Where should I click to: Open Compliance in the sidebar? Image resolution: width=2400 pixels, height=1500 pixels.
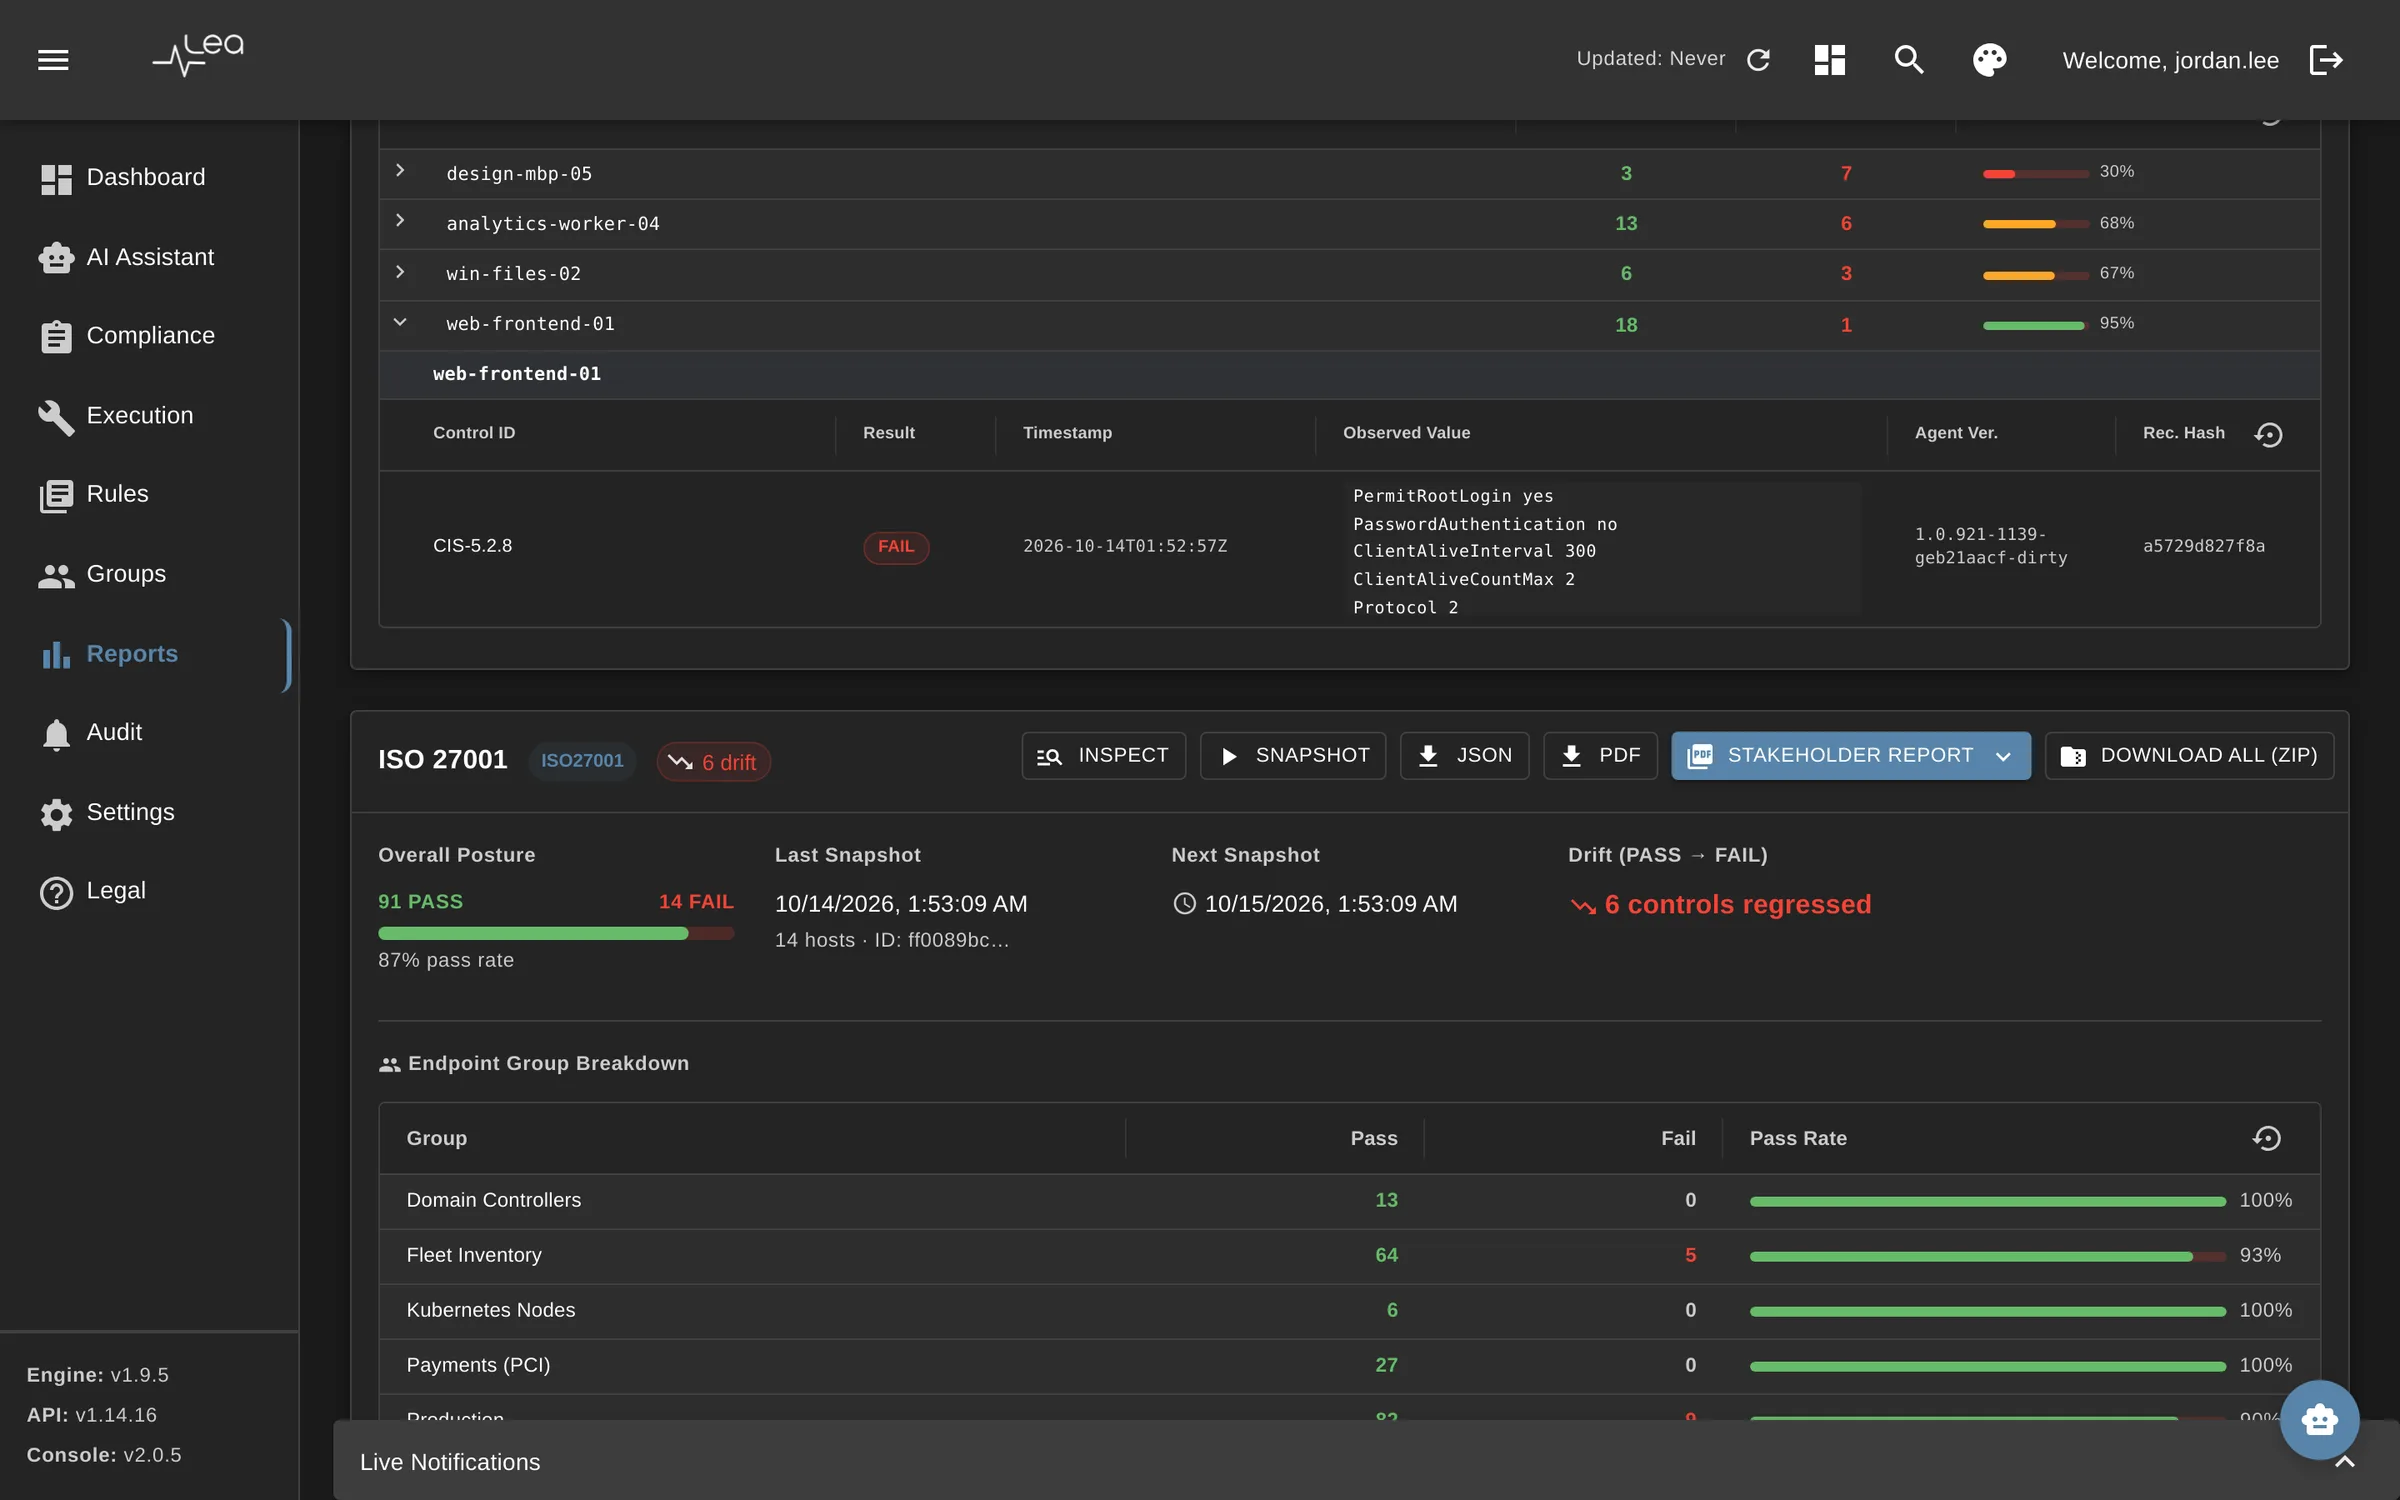pos(150,336)
